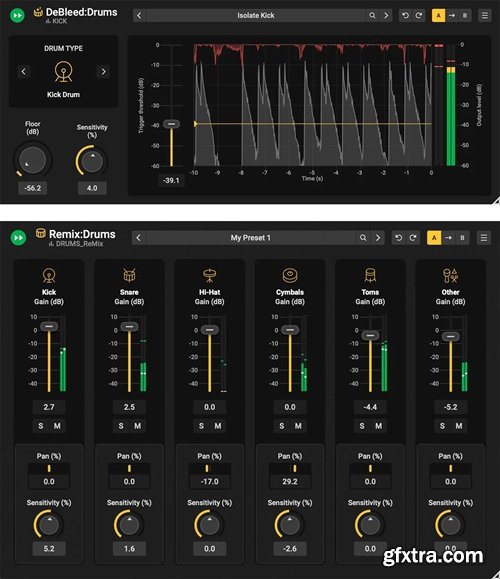The image size is (500, 579).
Task: Click the Cymbals channel icon
Action: 290,275
